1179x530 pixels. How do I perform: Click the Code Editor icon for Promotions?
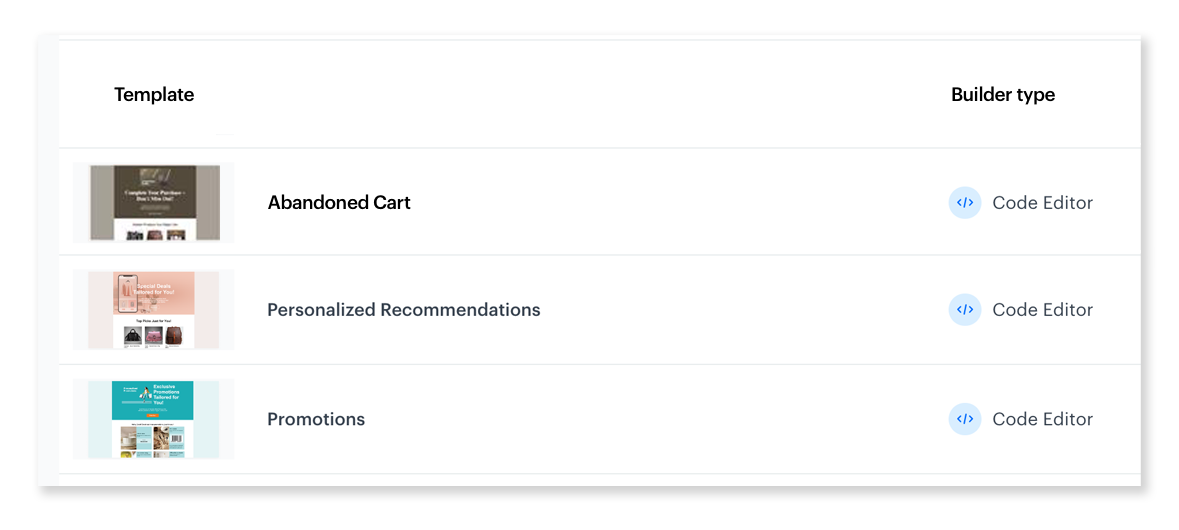pyautogui.click(x=965, y=419)
